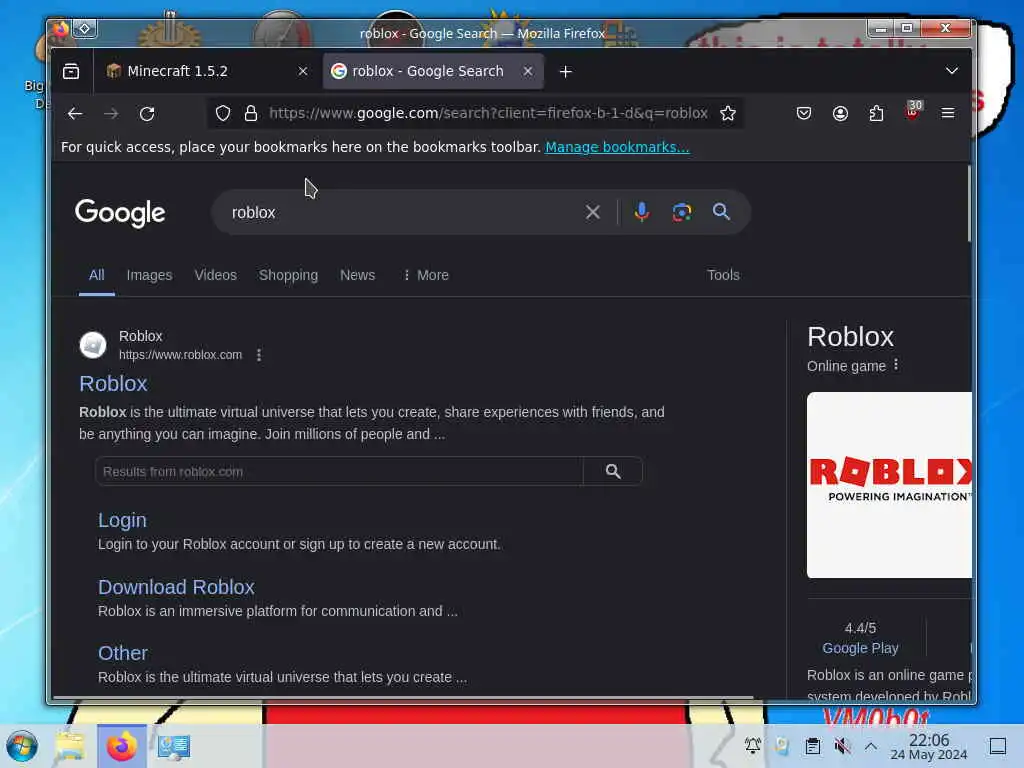Clear the Google search box
The height and width of the screenshot is (768, 1024).
(593, 212)
